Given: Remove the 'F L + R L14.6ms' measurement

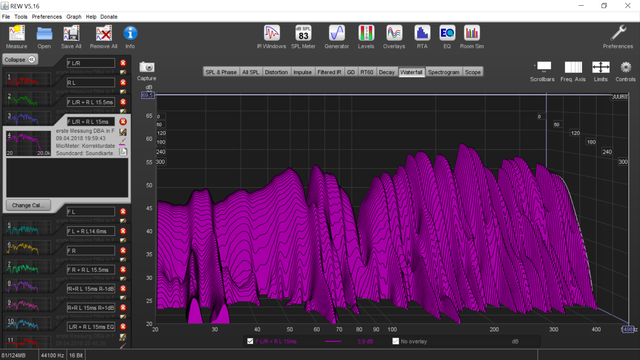Looking at the screenshot, I should [x=123, y=231].
